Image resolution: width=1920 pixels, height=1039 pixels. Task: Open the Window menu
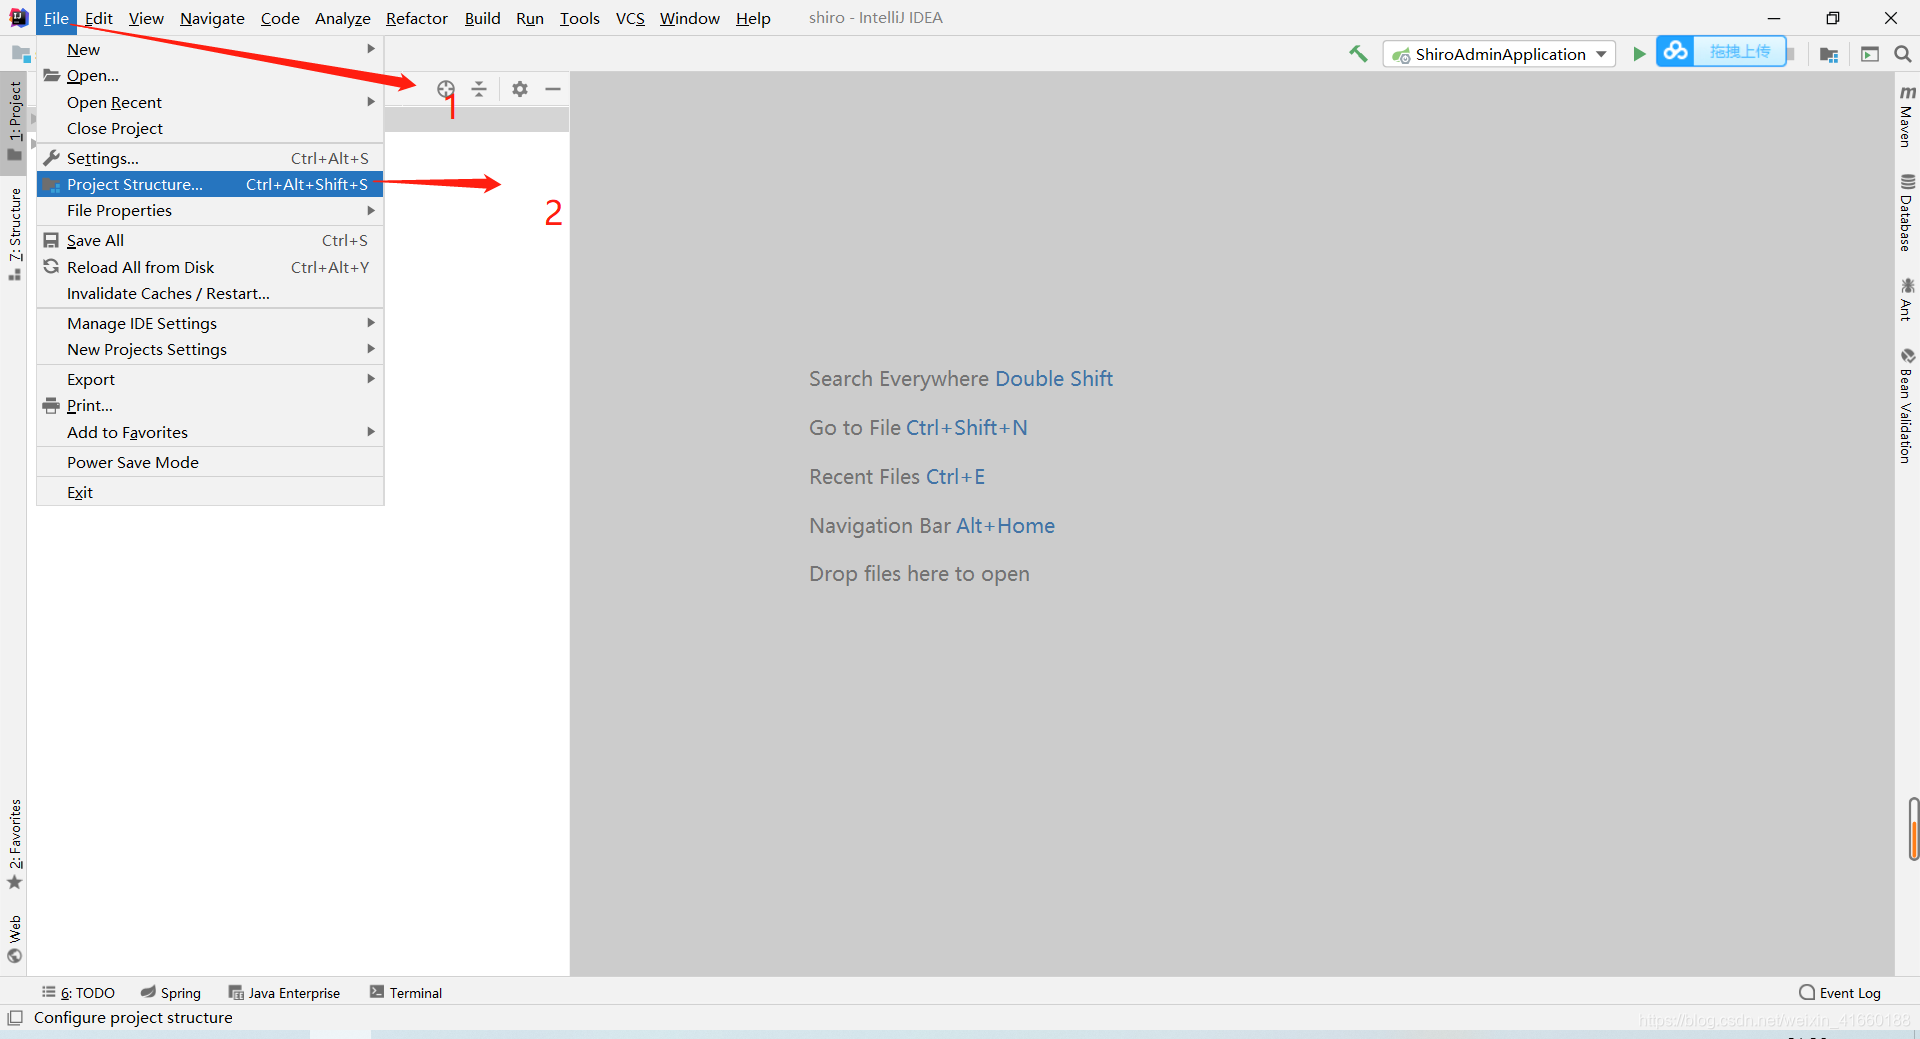[x=689, y=18]
